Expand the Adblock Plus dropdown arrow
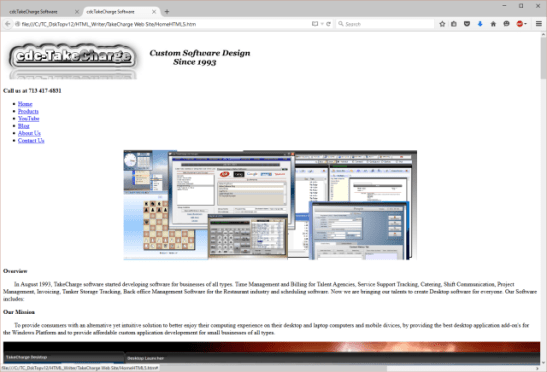Image resolution: width=547 pixels, height=372 pixels. tap(525, 24)
